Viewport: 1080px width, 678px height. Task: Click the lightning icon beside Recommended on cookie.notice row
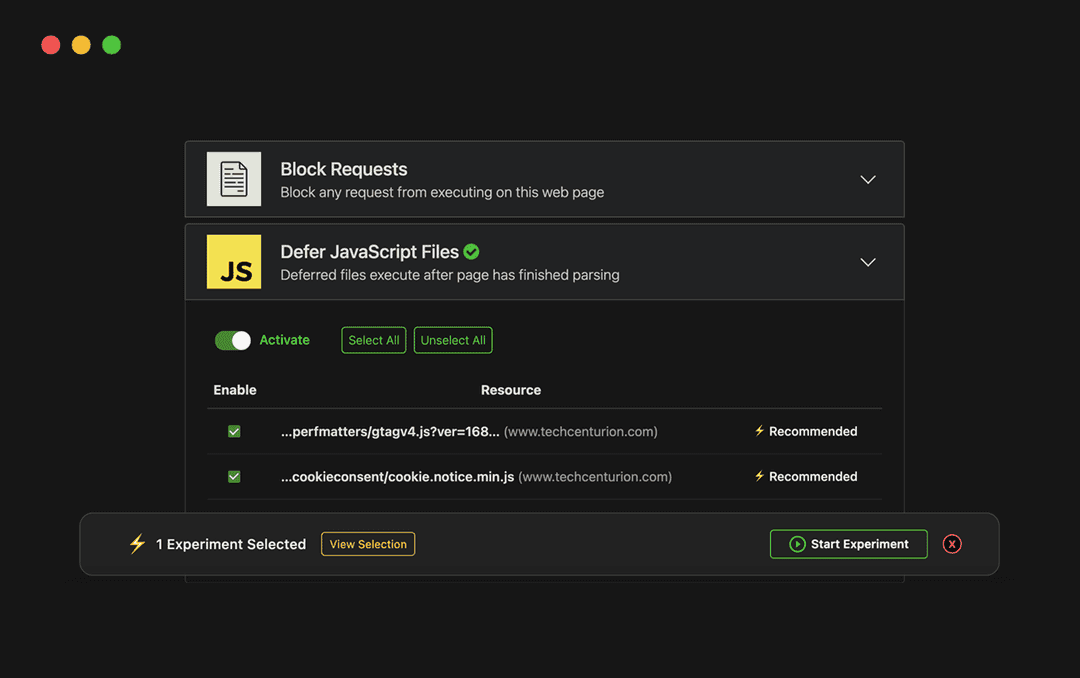[759, 476]
